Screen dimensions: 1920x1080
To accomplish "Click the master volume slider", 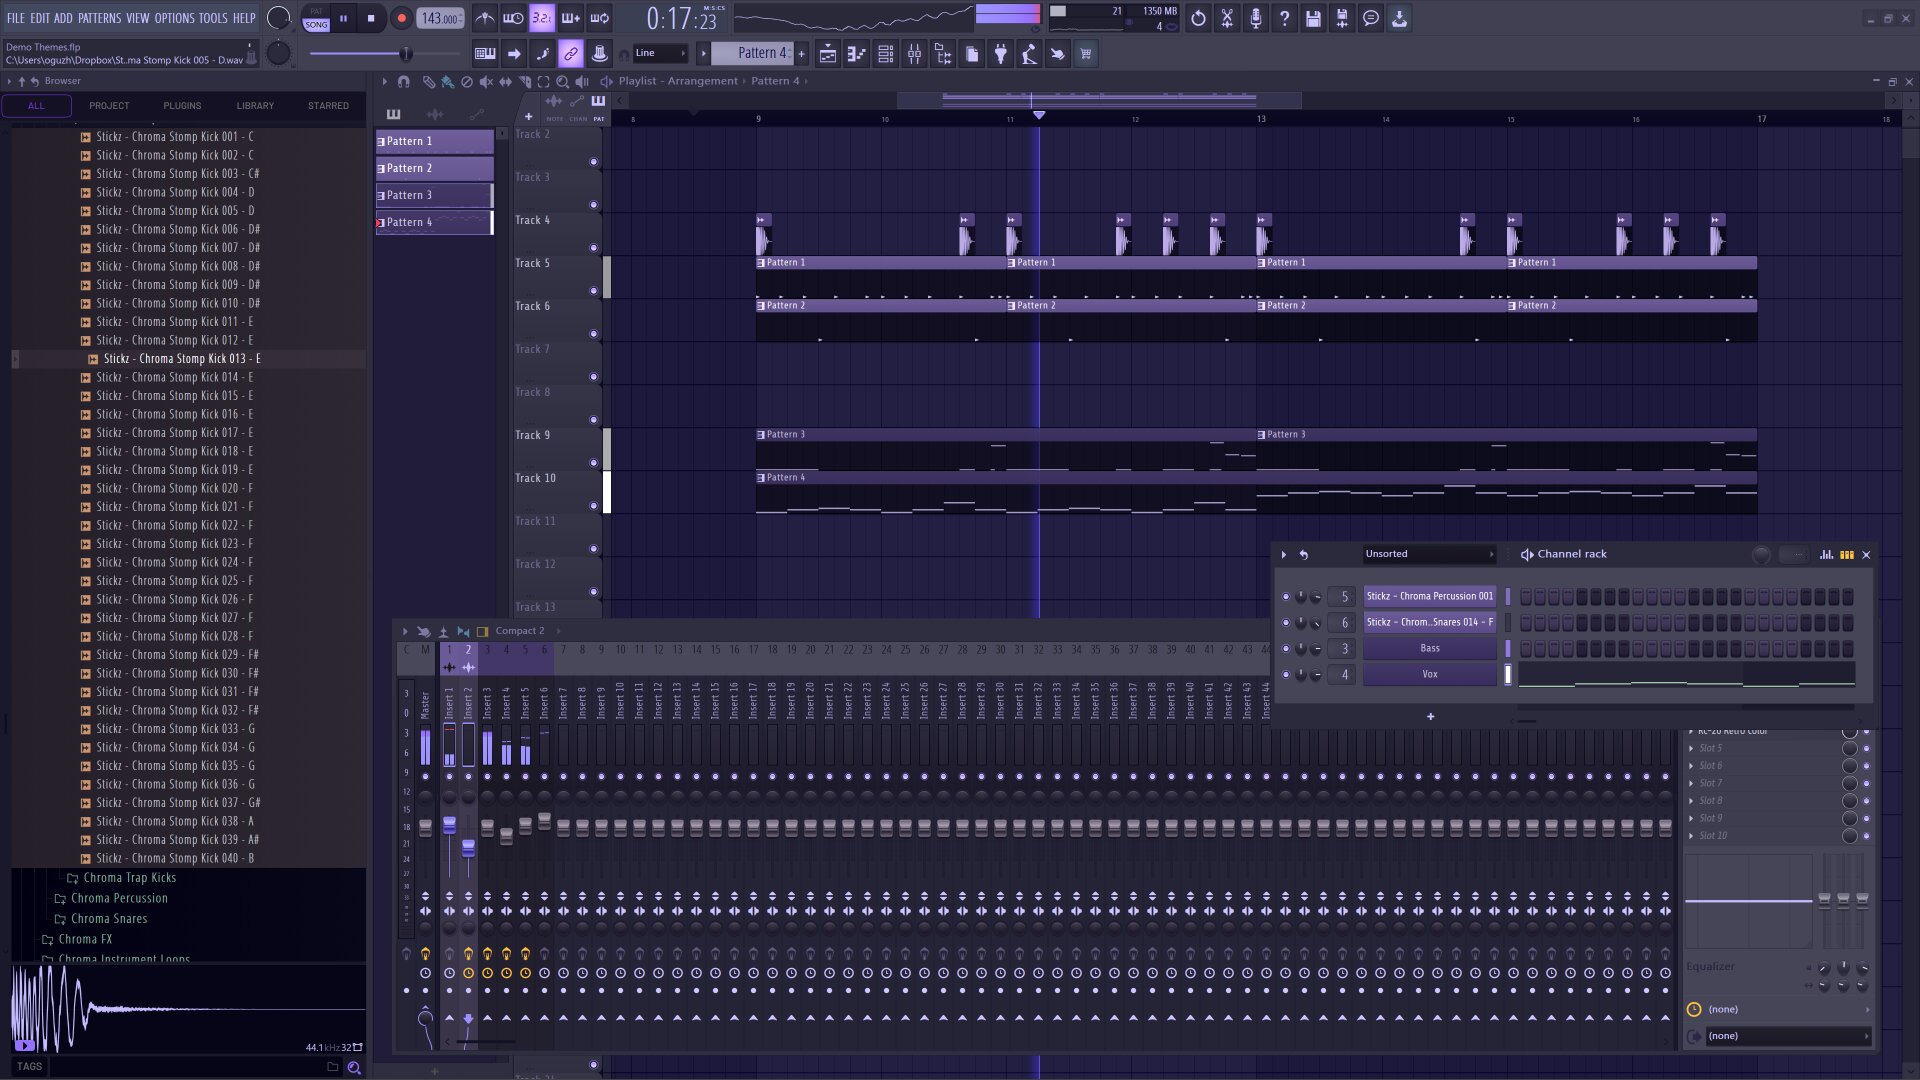I will (405, 54).
